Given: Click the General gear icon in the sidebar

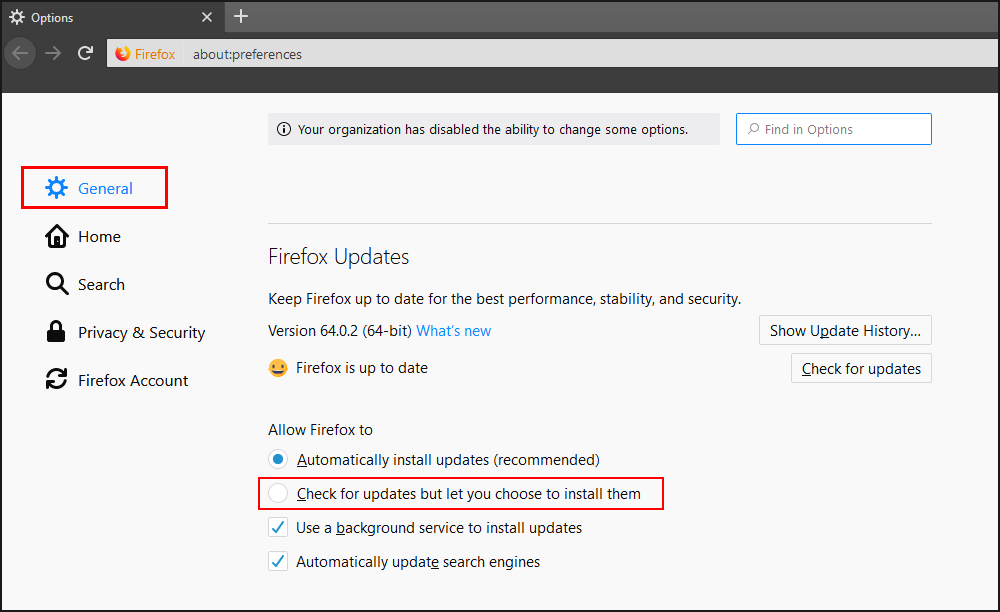Looking at the screenshot, I should [56, 187].
